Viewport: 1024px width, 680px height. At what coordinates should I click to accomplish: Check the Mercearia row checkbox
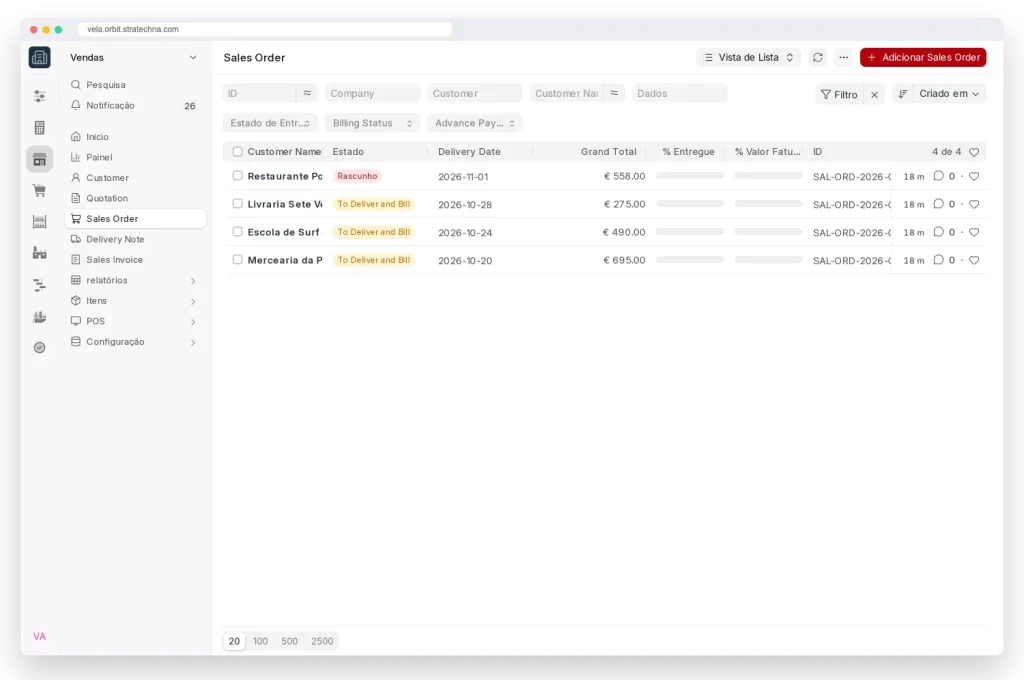pos(238,259)
